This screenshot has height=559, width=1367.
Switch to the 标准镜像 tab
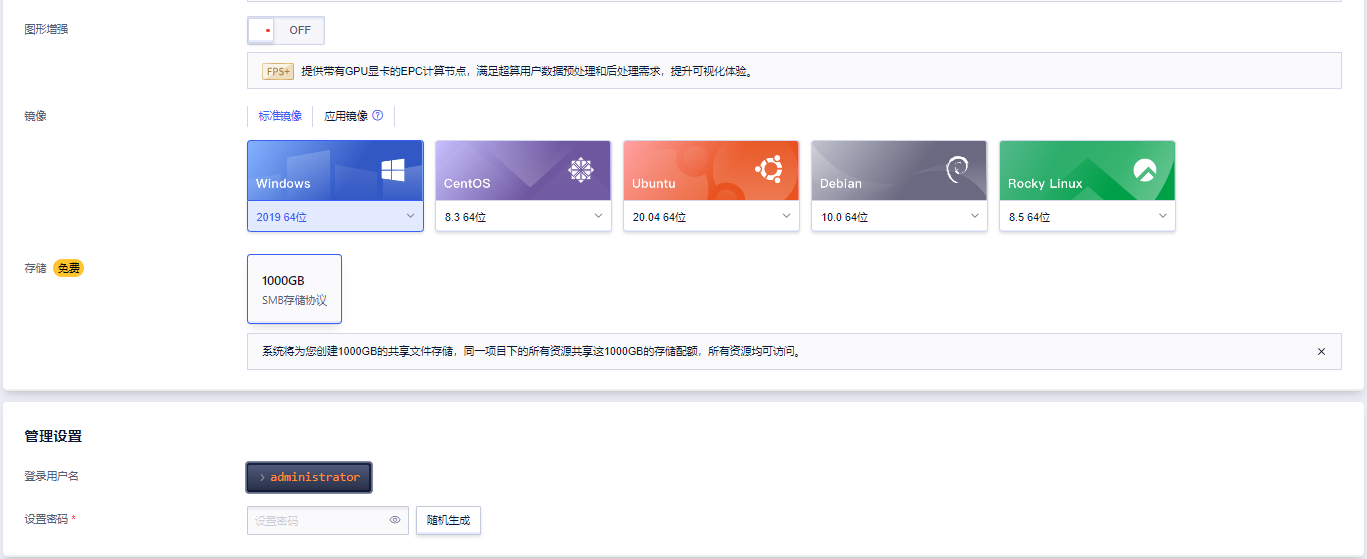click(280, 116)
